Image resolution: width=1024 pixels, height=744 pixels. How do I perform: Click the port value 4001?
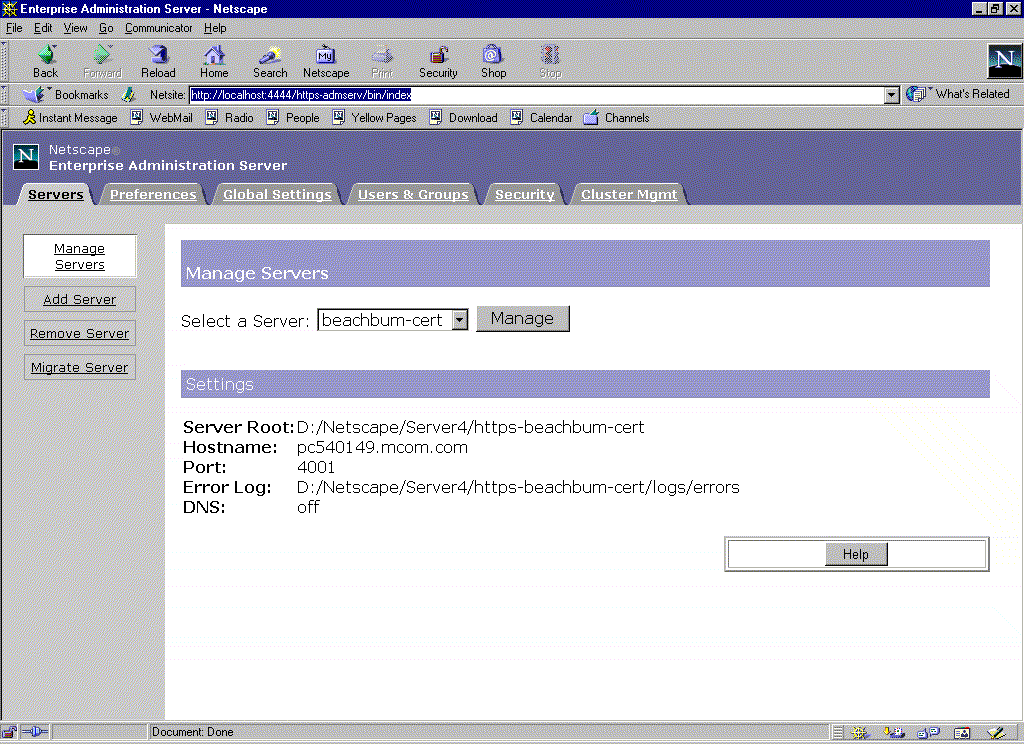(x=315, y=467)
